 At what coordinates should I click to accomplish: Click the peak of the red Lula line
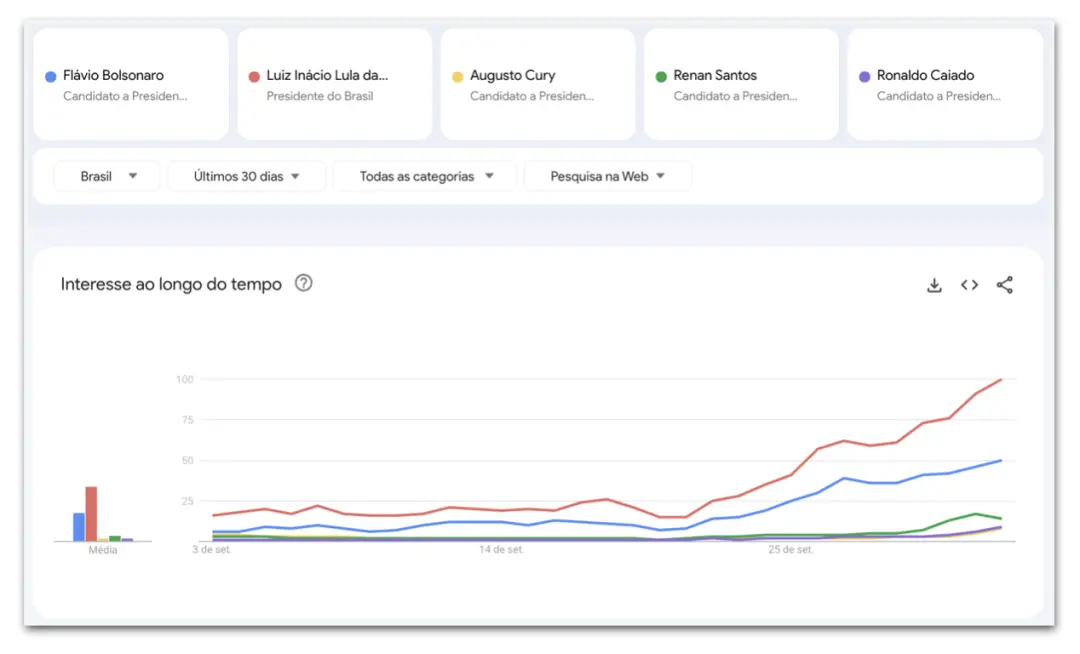1000,380
